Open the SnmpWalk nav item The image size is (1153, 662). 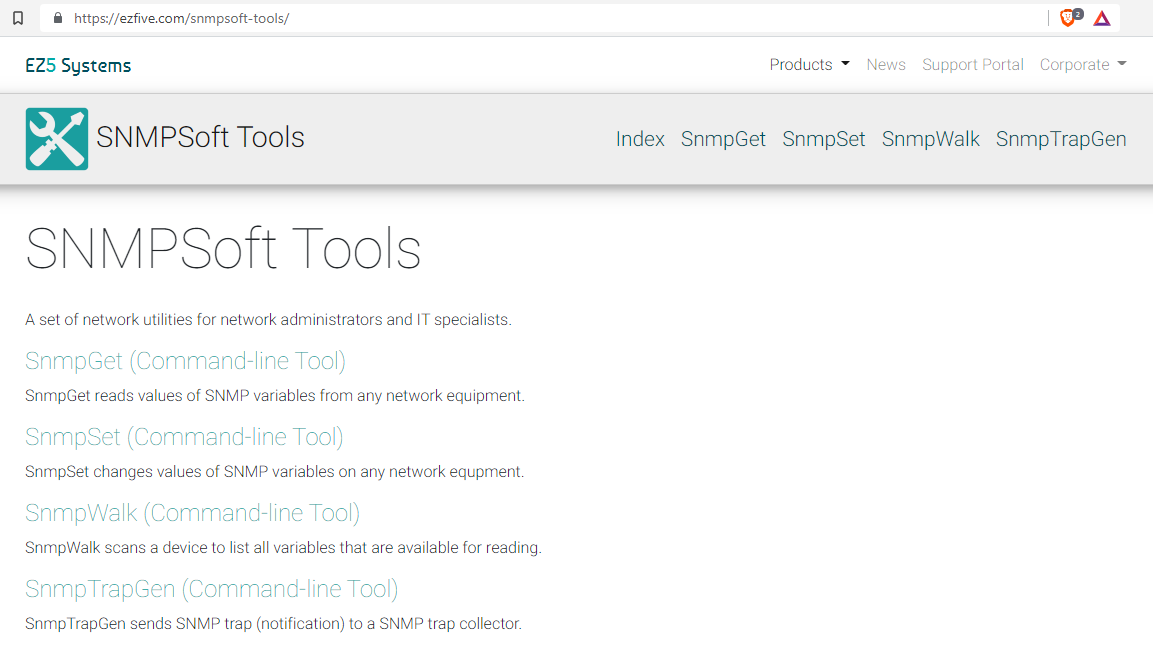point(930,139)
